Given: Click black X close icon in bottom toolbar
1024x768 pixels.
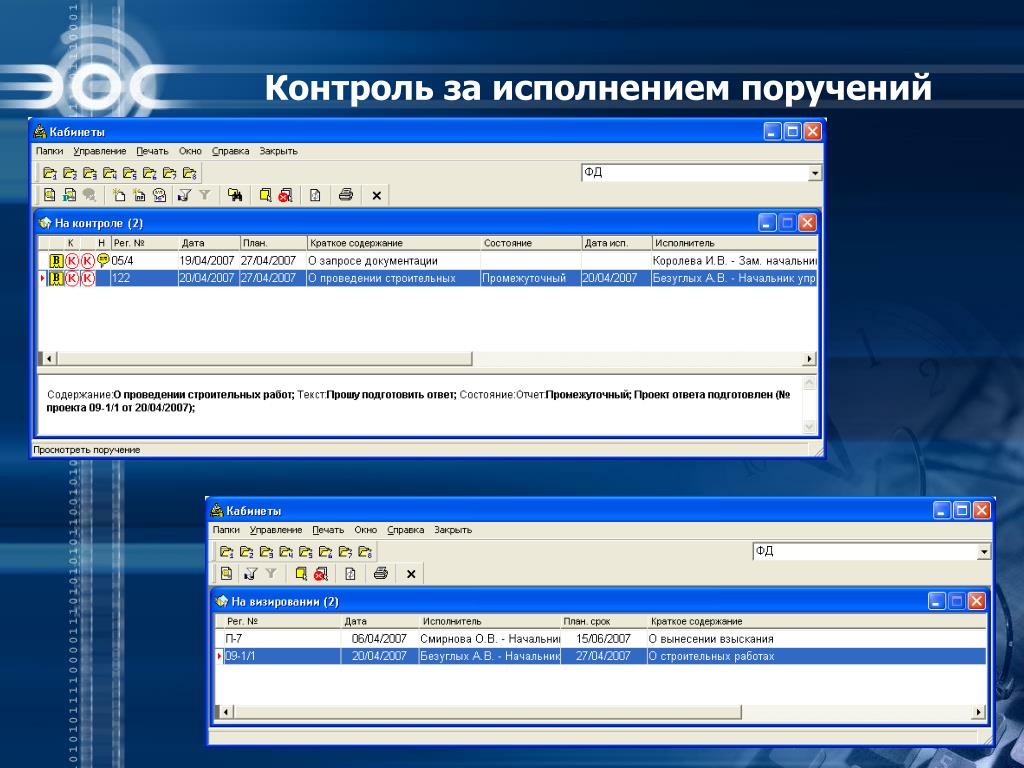Looking at the screenshot, I should click(411, 574).
